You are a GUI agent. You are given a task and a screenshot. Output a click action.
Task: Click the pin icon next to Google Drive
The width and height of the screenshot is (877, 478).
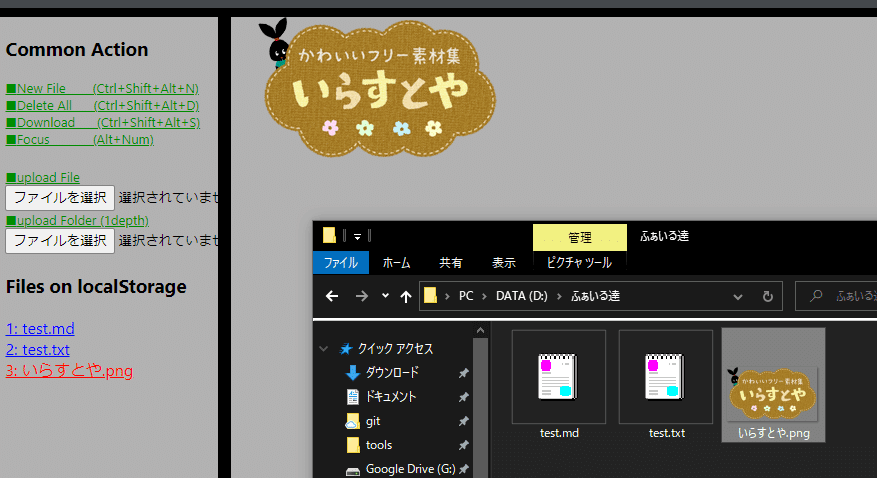point(464,469)
